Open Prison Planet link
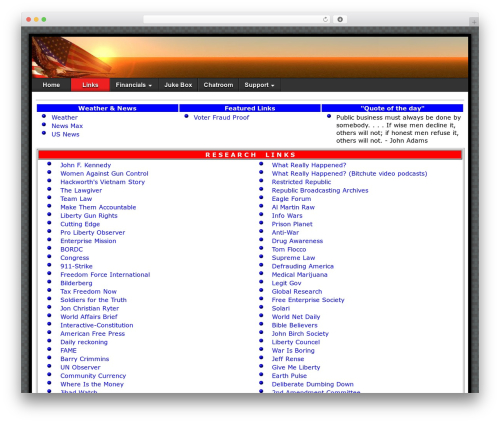The width and height of the screenshot is (500, 423). tap(292, 224)
